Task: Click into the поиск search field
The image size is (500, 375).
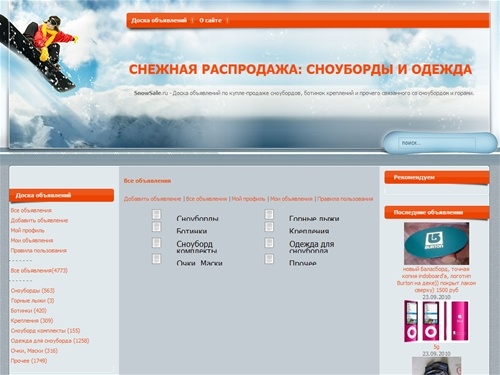Action: pyautogui.click(x=437, y=143)
